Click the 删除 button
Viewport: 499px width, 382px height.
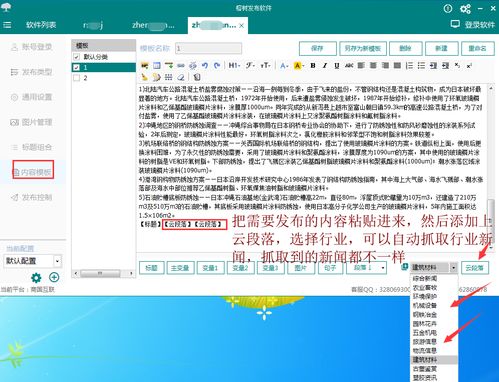click(406, 49)
